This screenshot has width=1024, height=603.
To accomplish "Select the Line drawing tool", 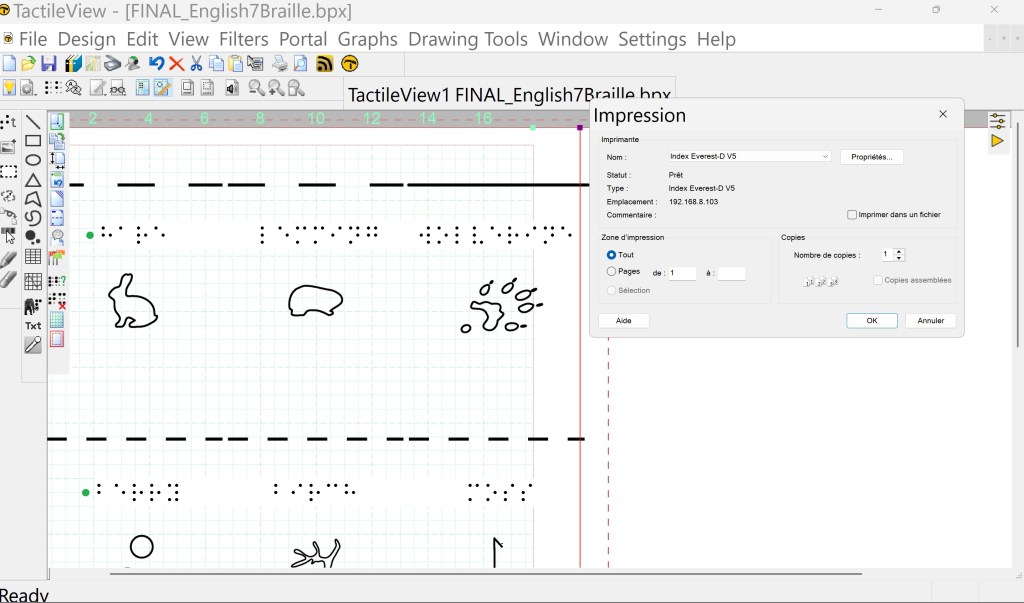I will tap(33, 122).
